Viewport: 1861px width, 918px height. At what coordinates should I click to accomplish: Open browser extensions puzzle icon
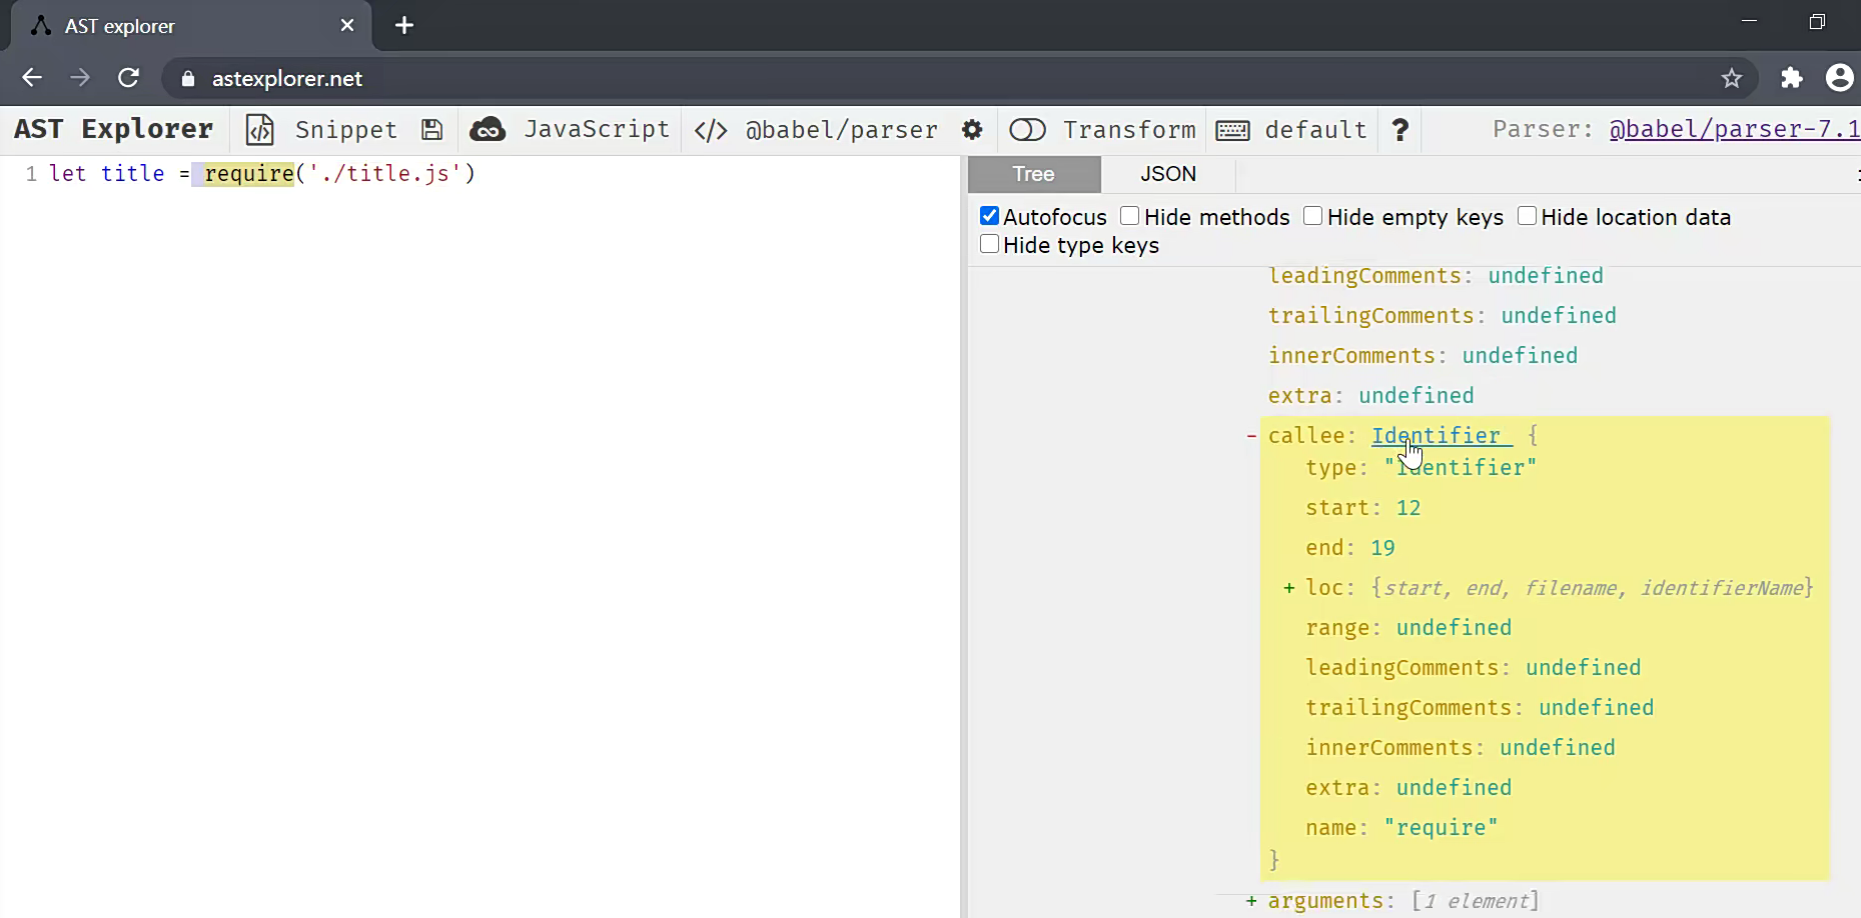click(1791, 78)
